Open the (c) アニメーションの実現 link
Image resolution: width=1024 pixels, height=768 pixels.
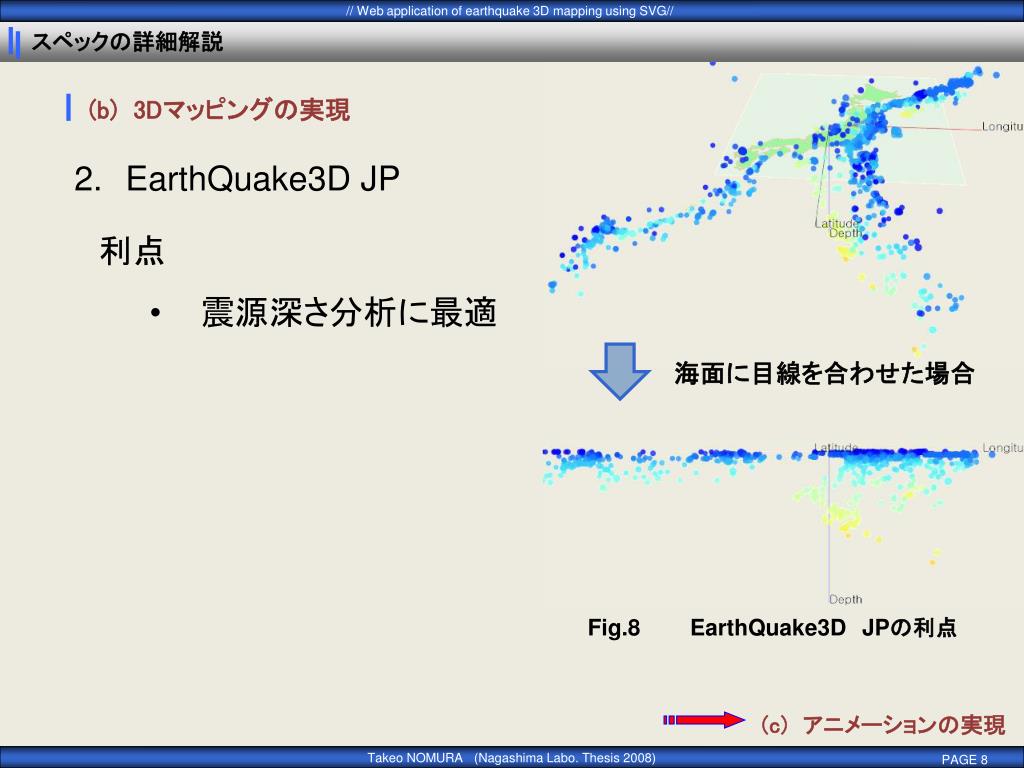[x=883, y=725]
